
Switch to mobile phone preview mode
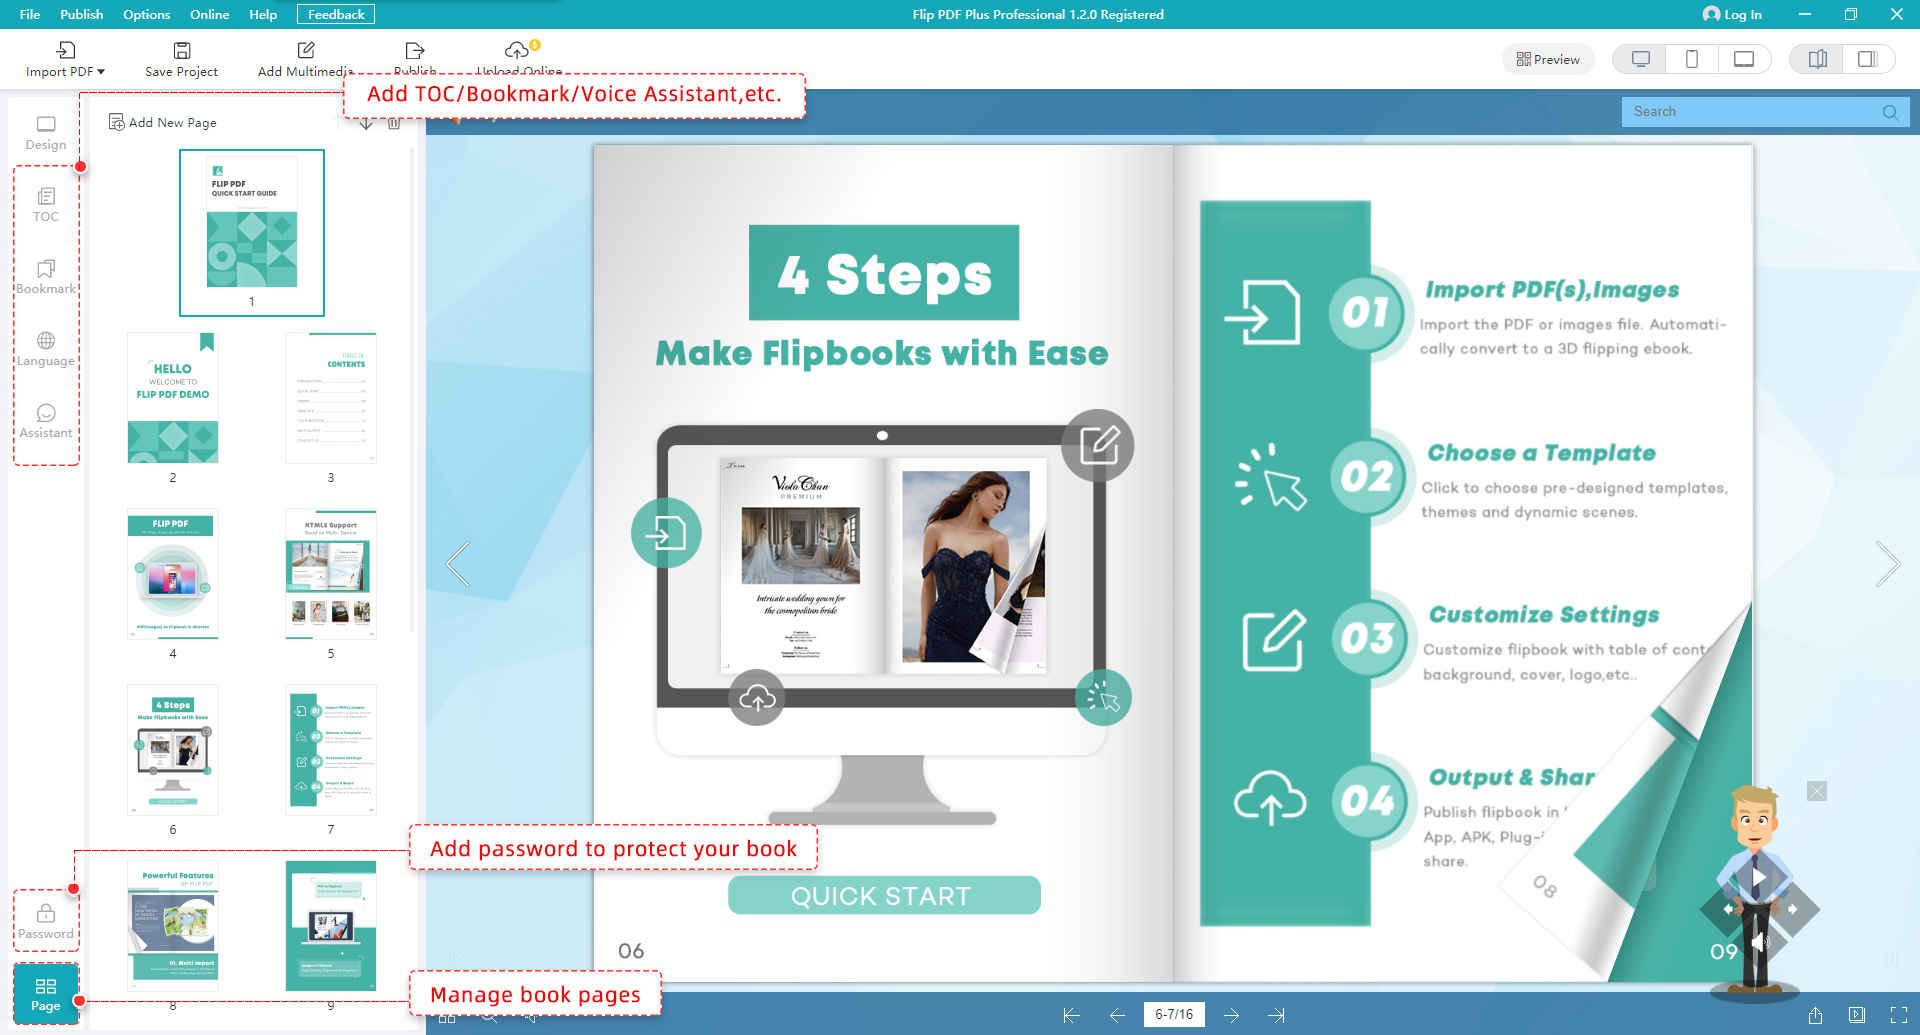click(x=1692, y=59)
